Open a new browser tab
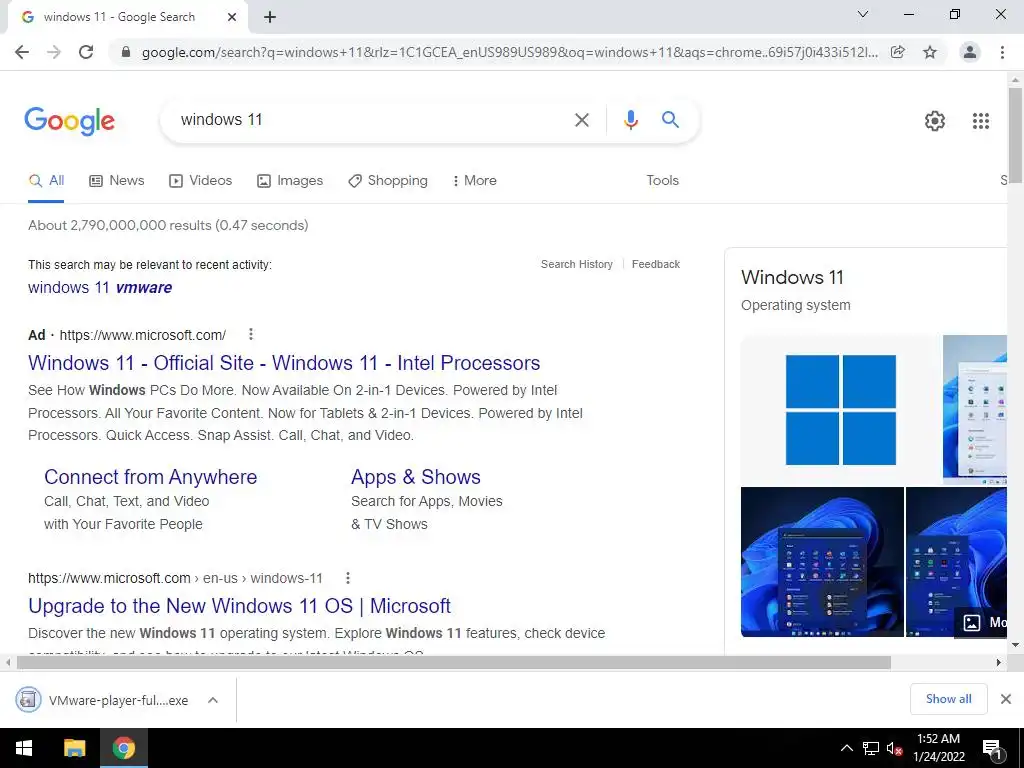 click(270, 18)
